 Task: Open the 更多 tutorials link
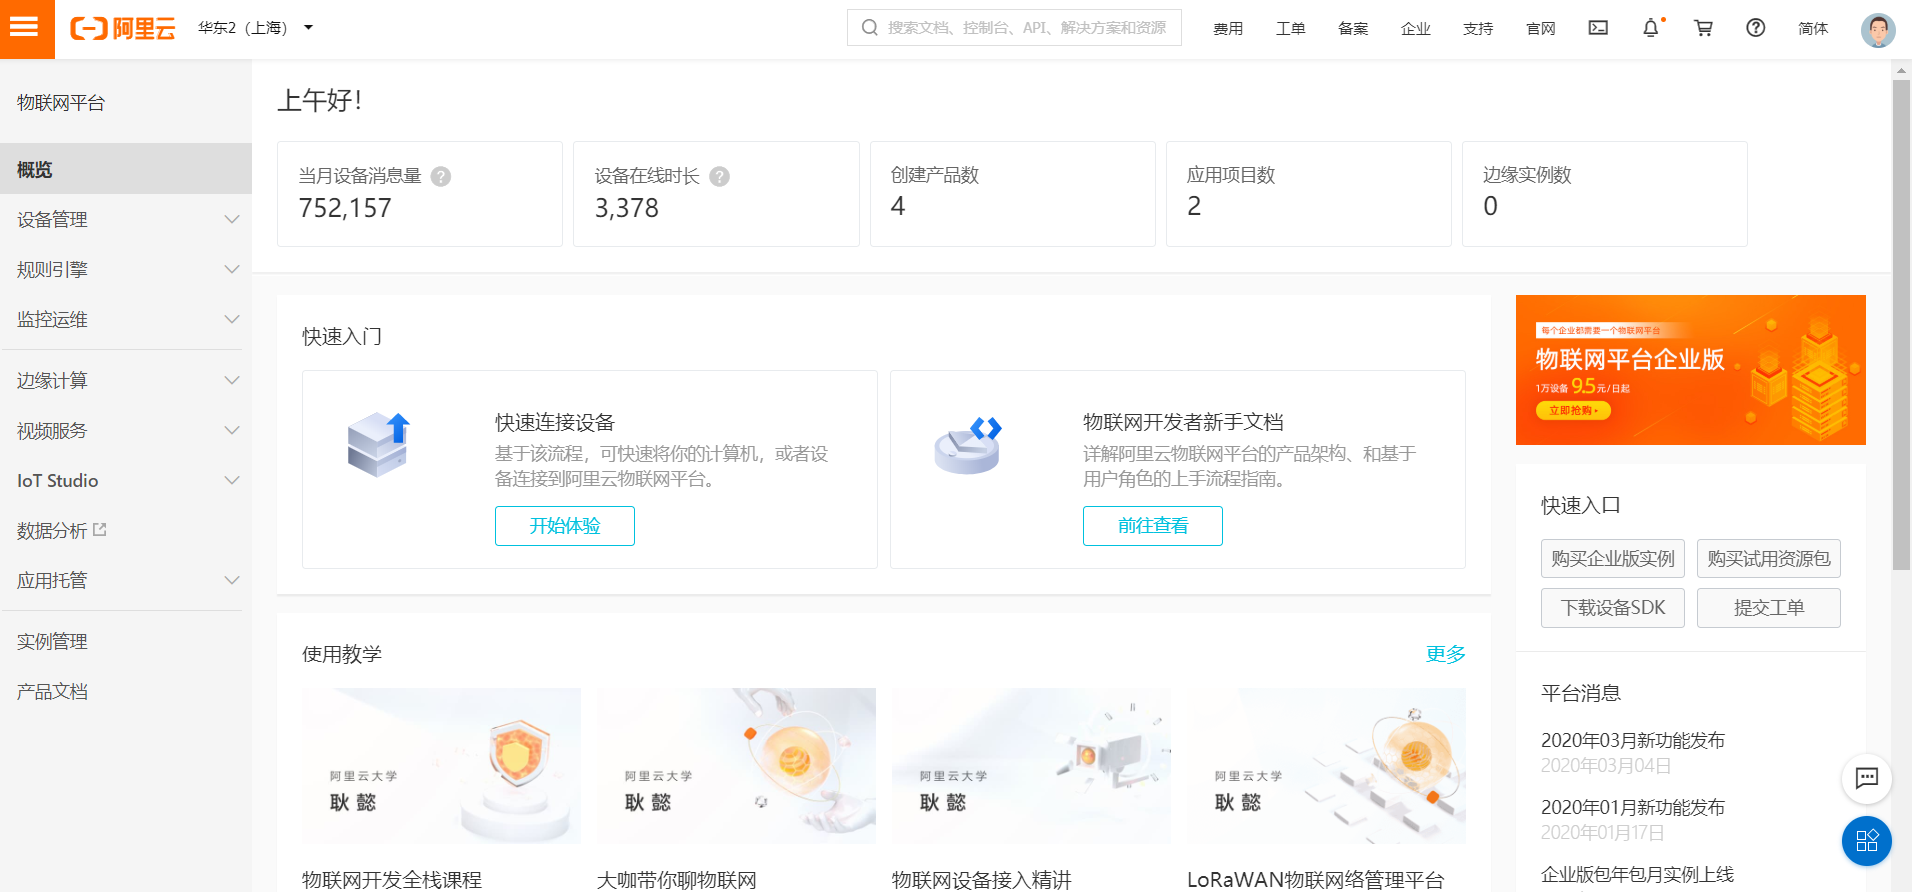click(x=1445, y=654)
